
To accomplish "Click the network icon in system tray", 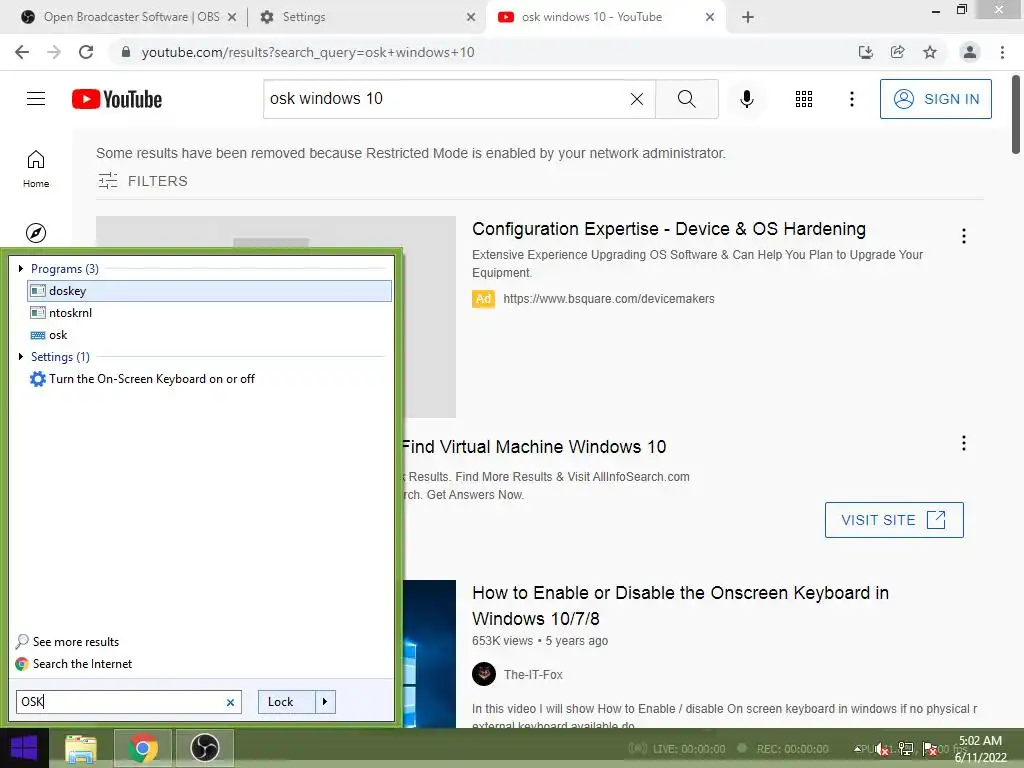I will (x=906, y=749).
